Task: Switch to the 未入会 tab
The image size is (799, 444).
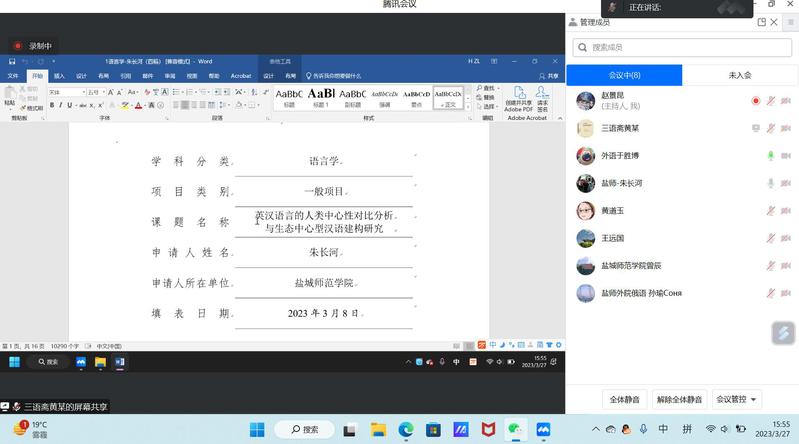Action: point(740,75)
